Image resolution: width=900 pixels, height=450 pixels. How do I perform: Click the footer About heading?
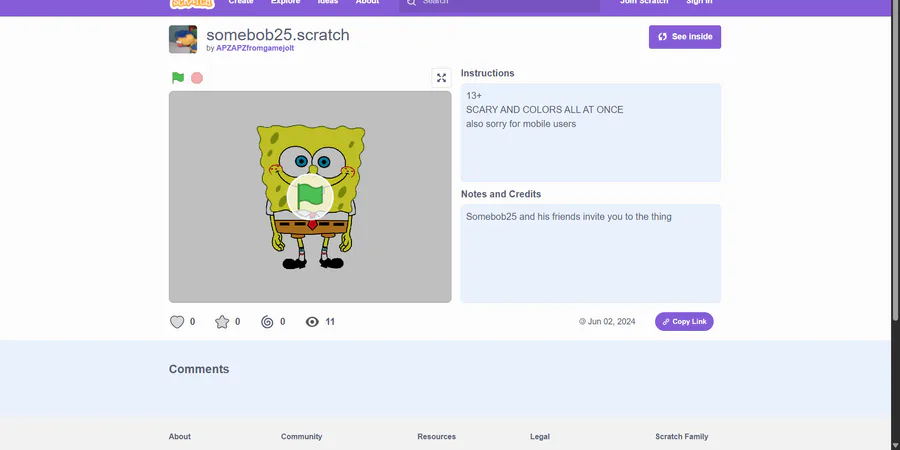click(x=180, y=436)
